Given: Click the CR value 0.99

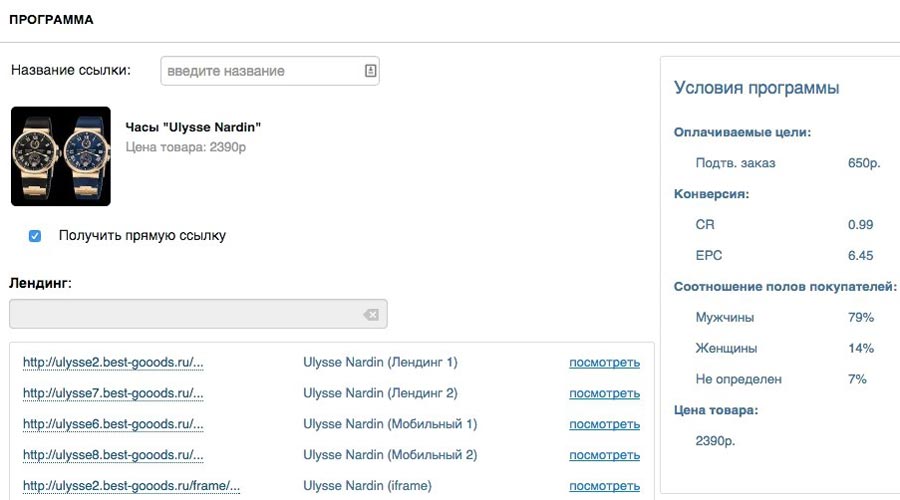Looking at the screenshot, I should [860, 224].
